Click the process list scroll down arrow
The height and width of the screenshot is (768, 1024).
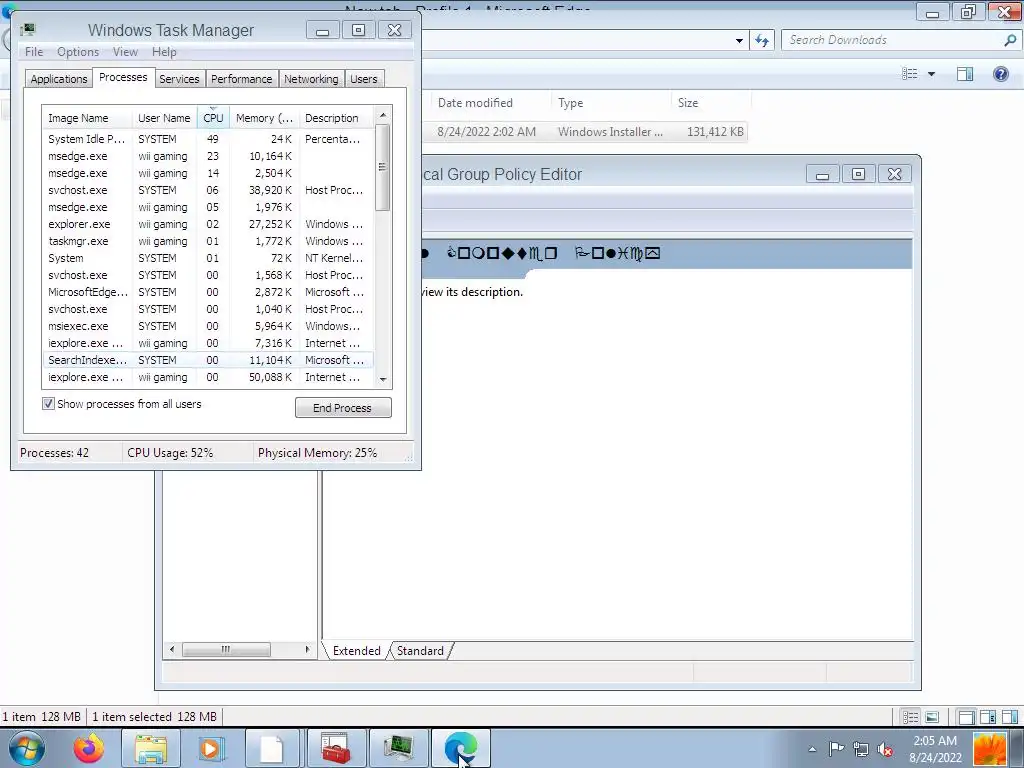tap(383, 379)
